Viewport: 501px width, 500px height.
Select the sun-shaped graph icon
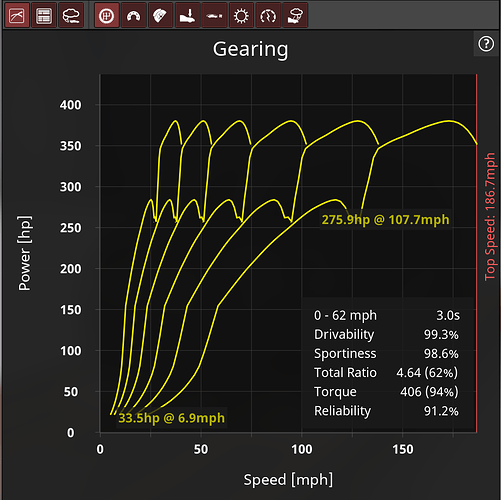[x=241, y=15]
